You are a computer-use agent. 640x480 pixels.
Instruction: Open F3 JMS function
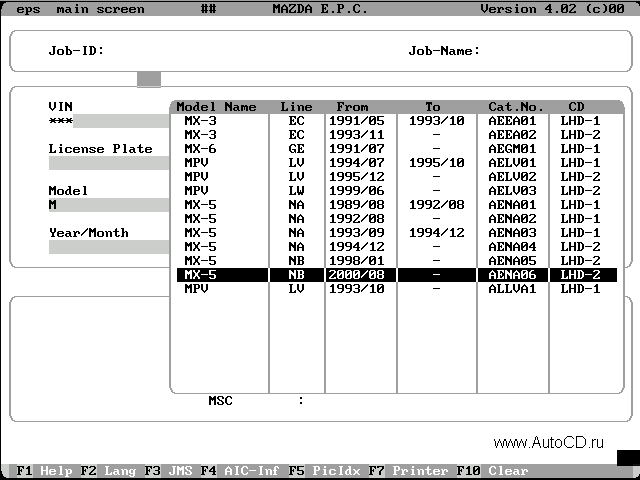(168, 471)
